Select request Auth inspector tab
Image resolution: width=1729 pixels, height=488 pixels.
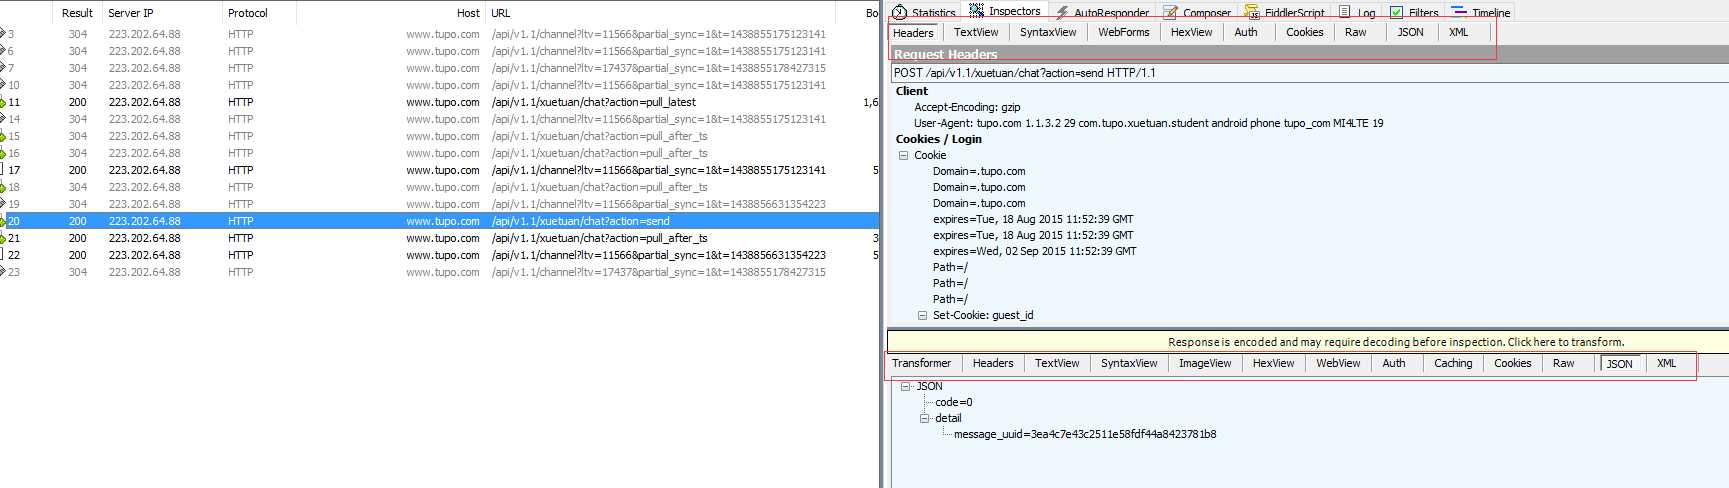point(1246,32)
